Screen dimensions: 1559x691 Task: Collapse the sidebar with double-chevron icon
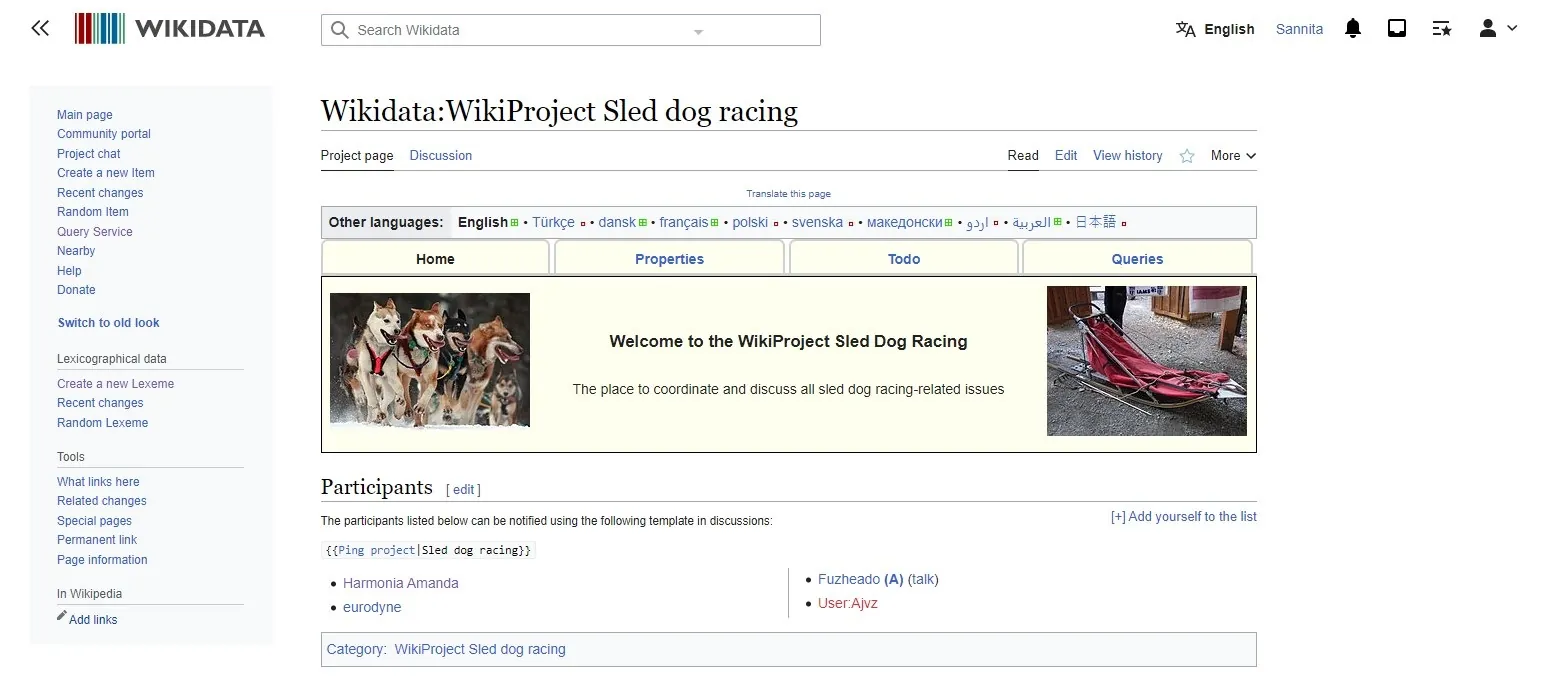[40, 29]
